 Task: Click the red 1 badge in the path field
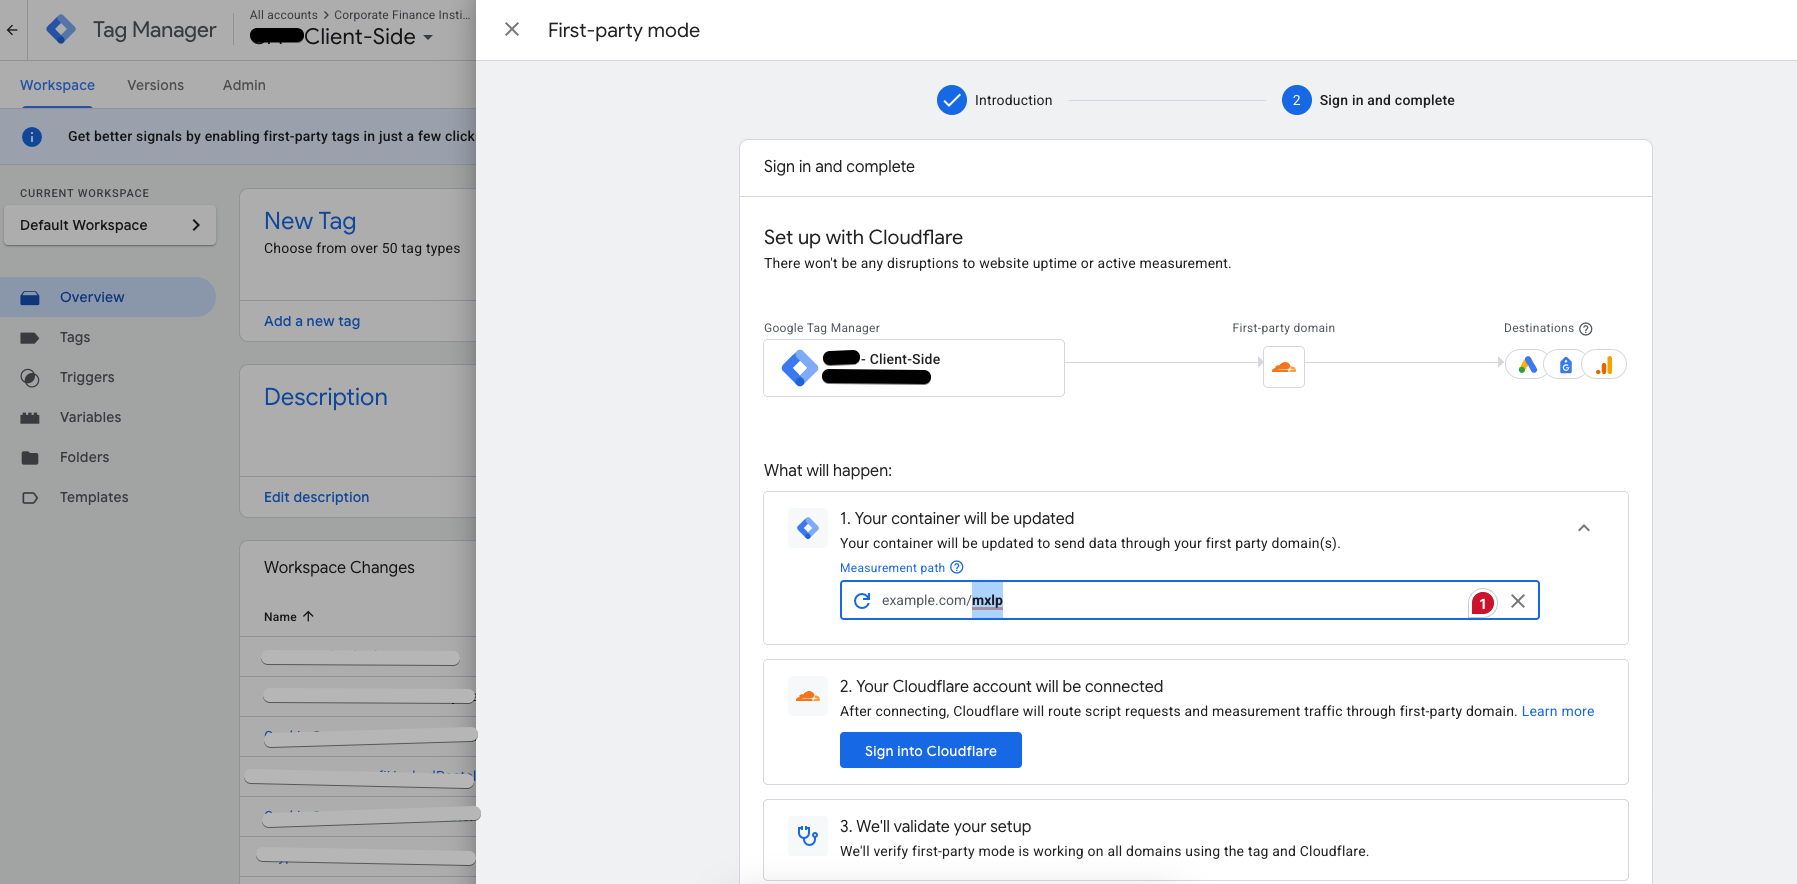(1482, 603)
